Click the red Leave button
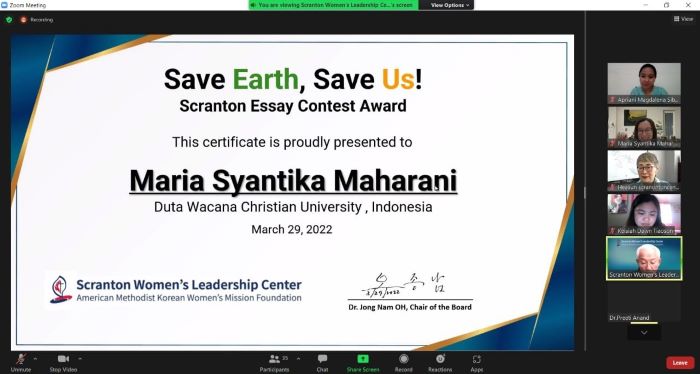This screenshot has width=700, height=374. click(680, 362)
